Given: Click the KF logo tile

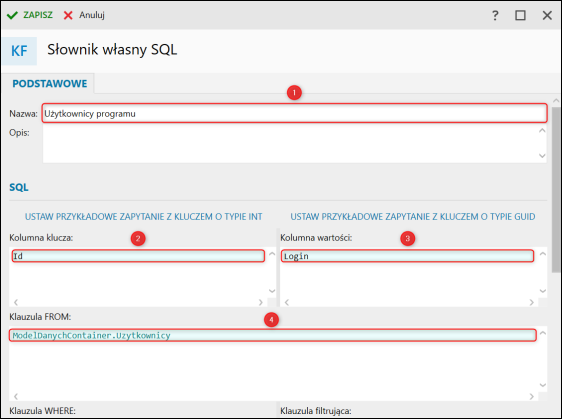Looking at the screenshot, I should [19, 51].
